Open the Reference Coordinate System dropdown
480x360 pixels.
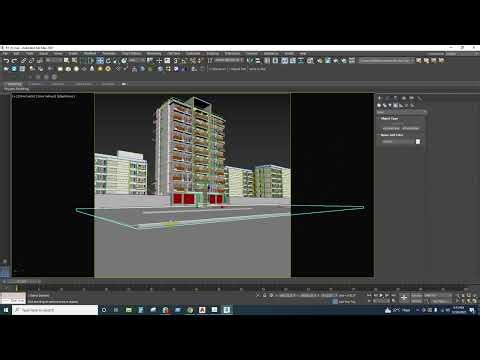137,60
